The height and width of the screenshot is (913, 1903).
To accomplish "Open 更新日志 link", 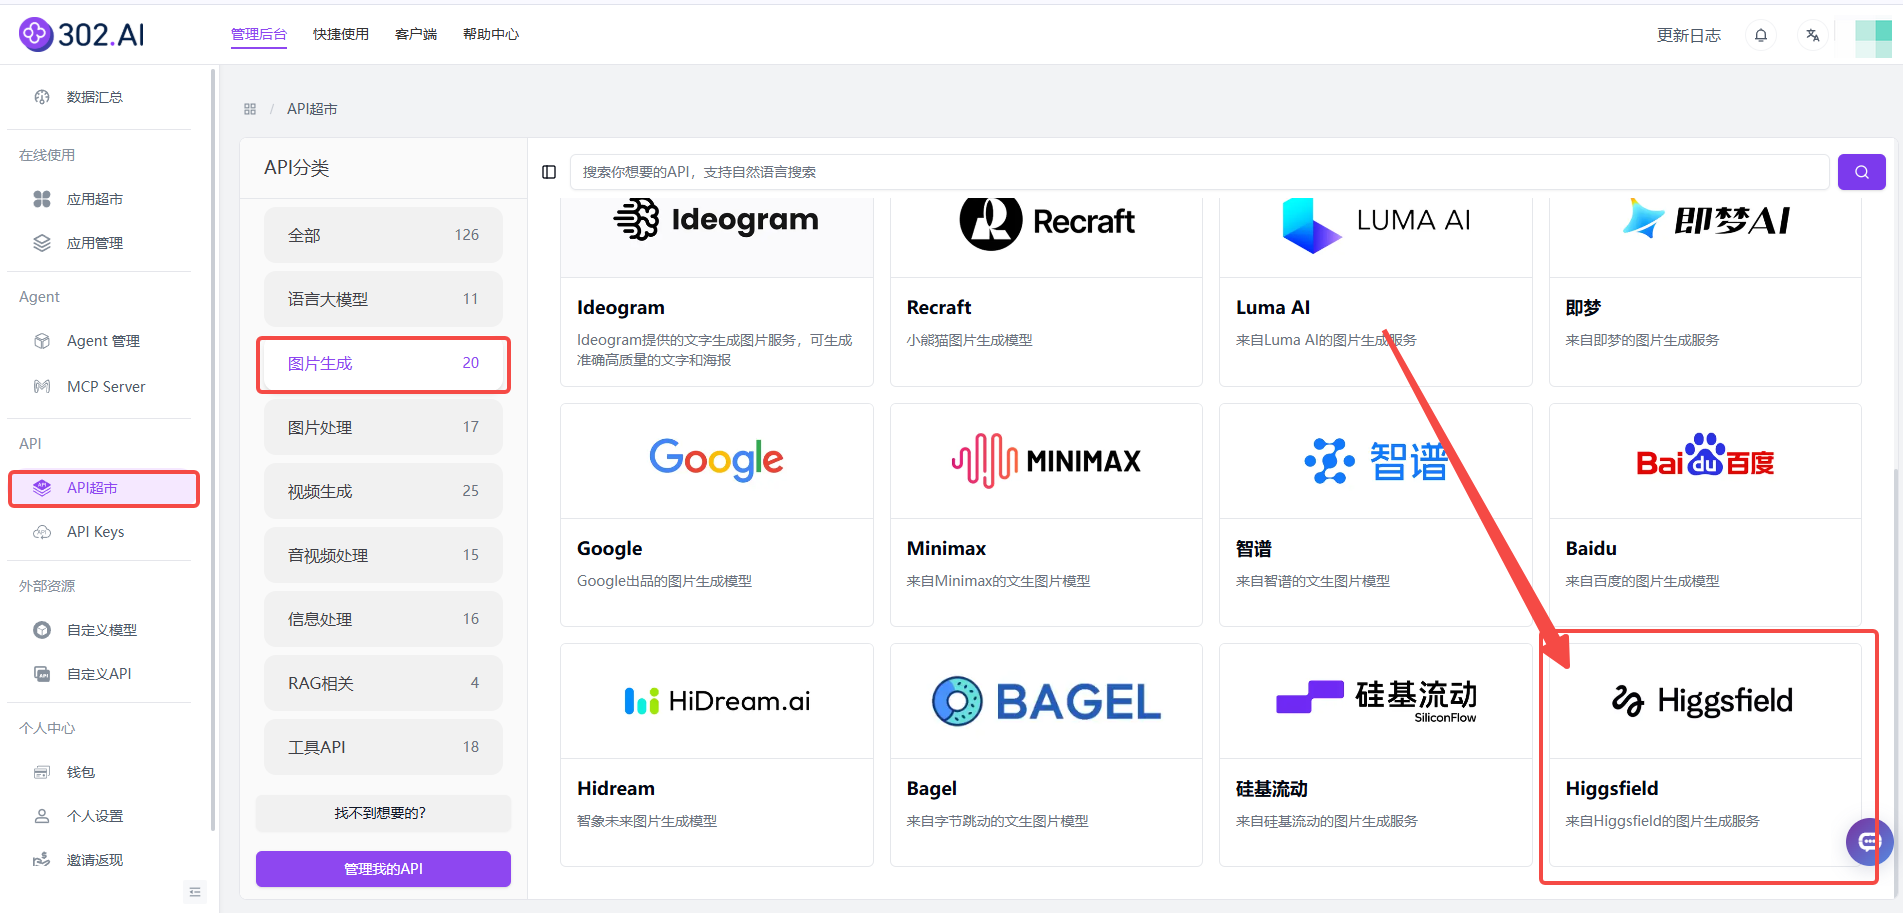I will point(1689,35).
